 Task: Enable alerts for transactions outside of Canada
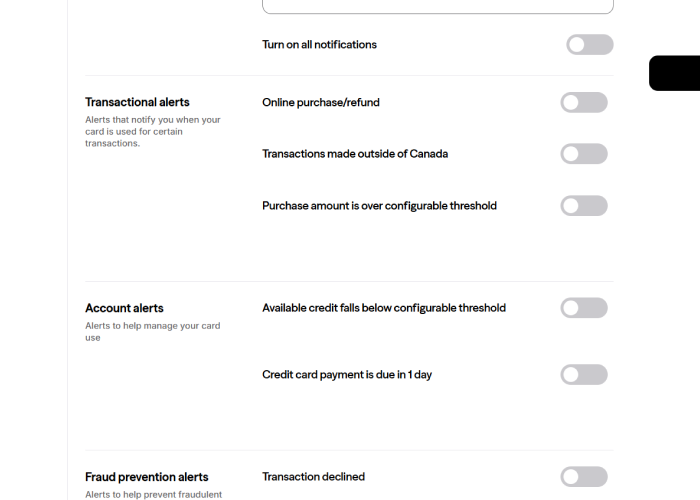[x=584, y=154]
